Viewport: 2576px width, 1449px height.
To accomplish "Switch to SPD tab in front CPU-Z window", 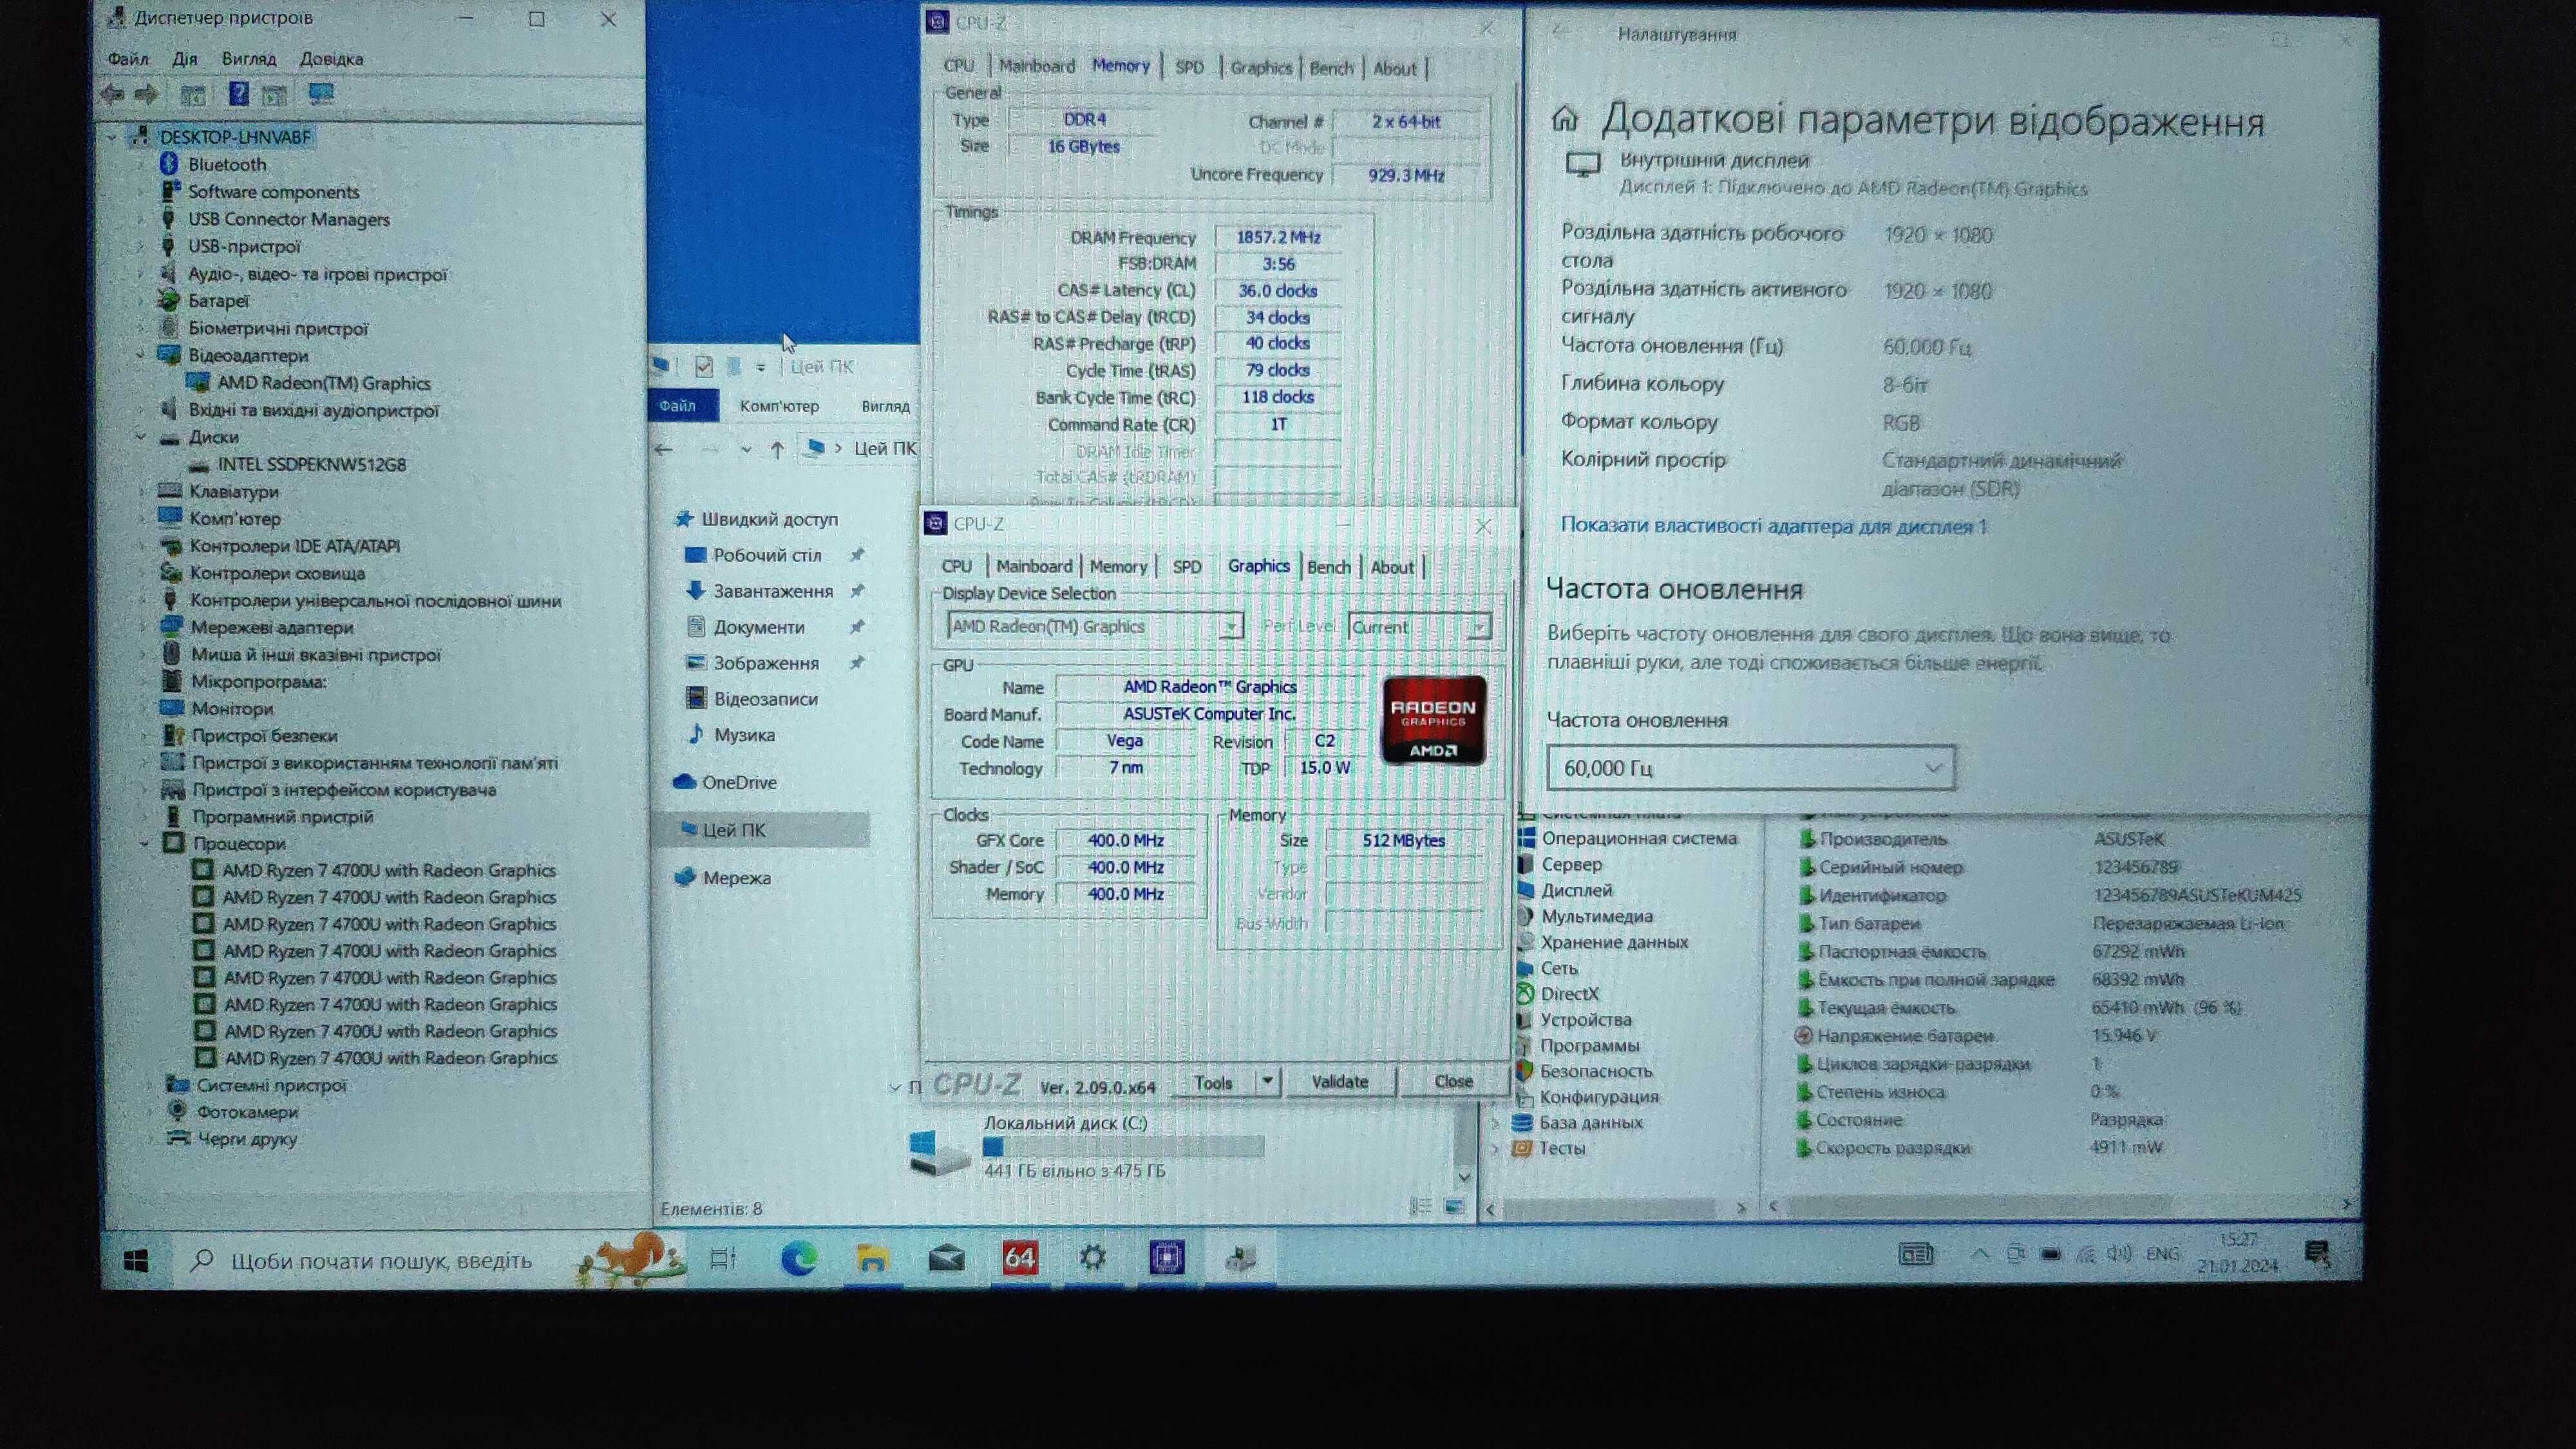I will pos(1187,567).
